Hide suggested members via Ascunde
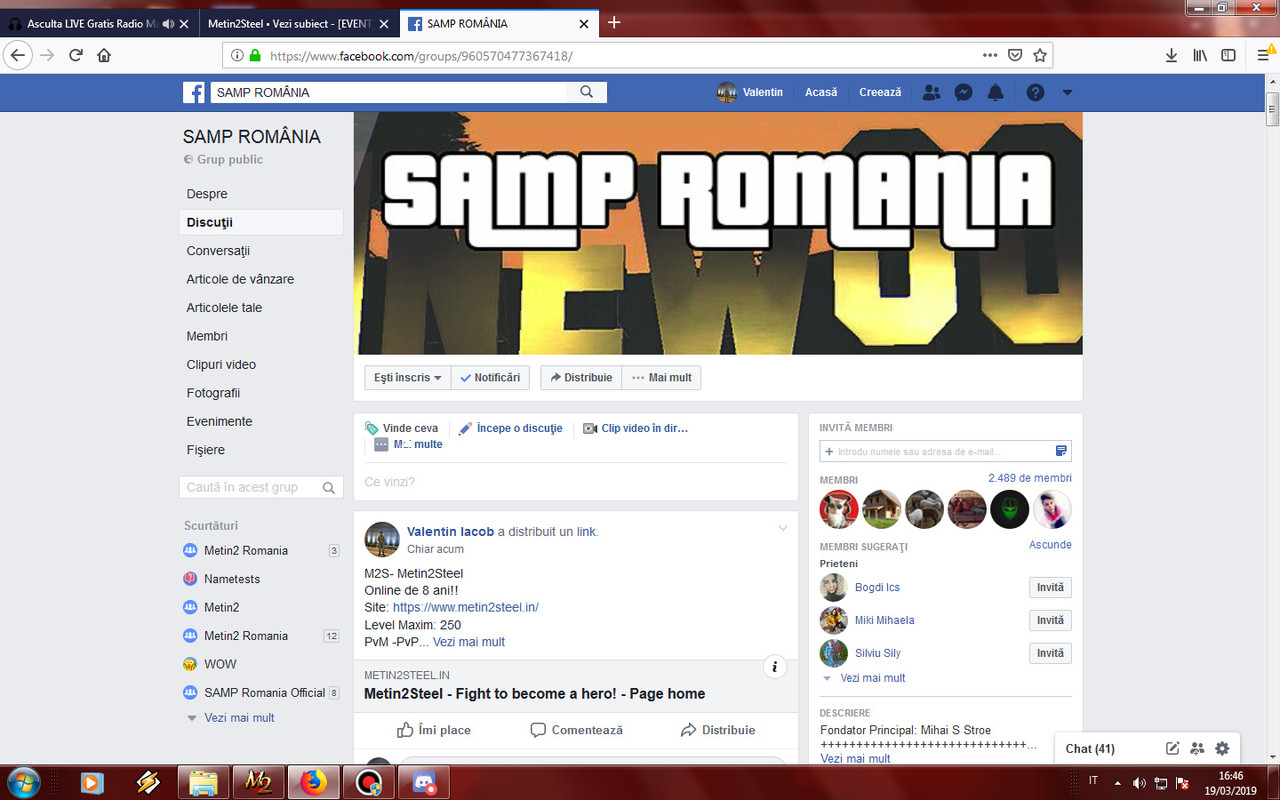 click(1050, 544)
